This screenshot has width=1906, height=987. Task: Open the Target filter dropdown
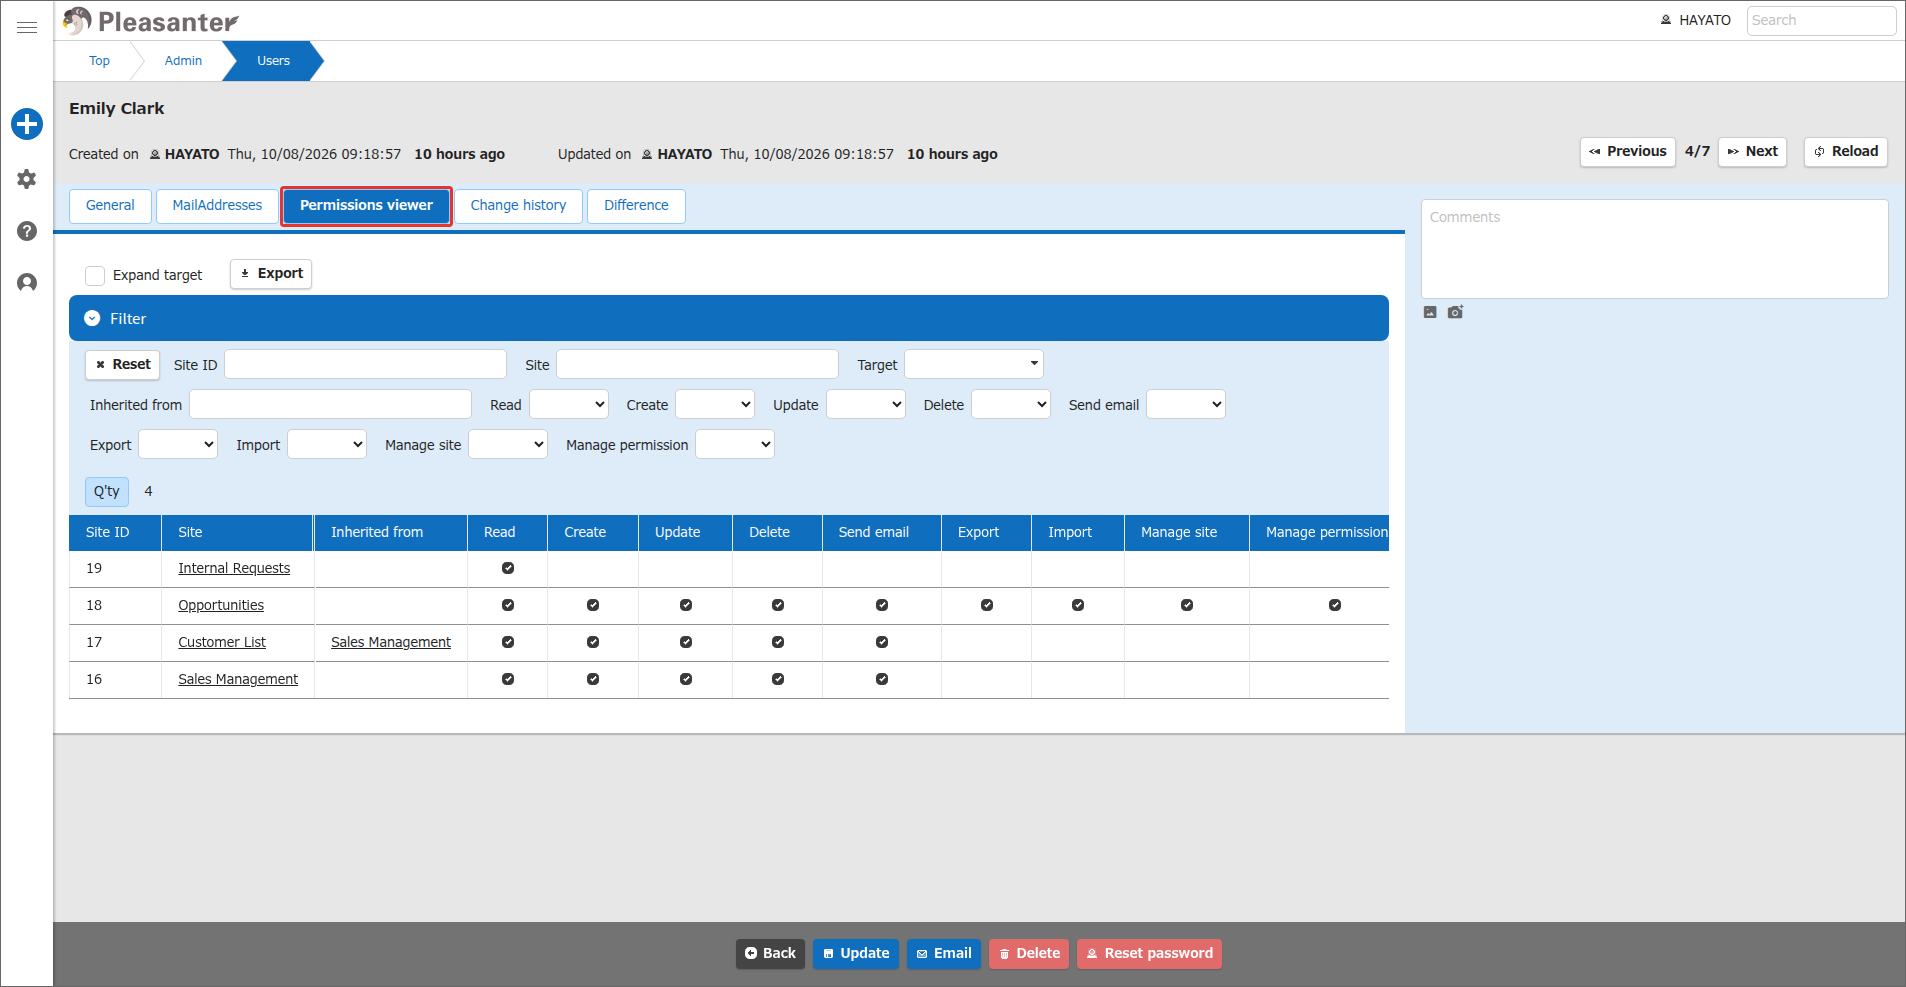coord(974,364)
